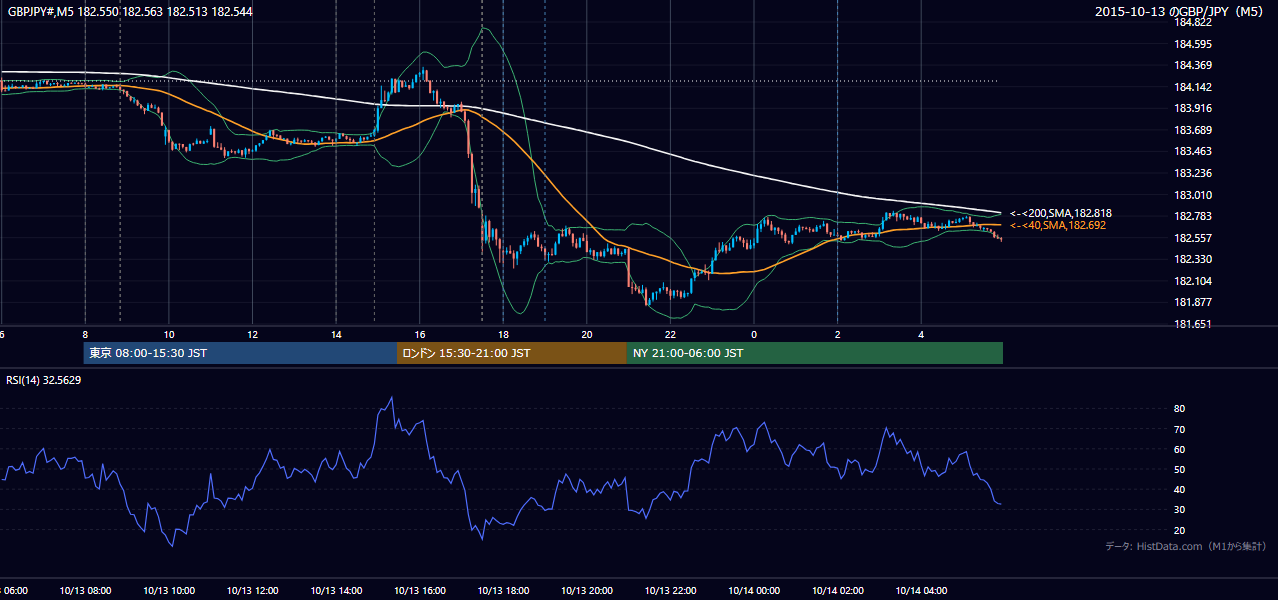
Task: Click the NY 21:00-06:00 JST session bar
Action: 815,353
